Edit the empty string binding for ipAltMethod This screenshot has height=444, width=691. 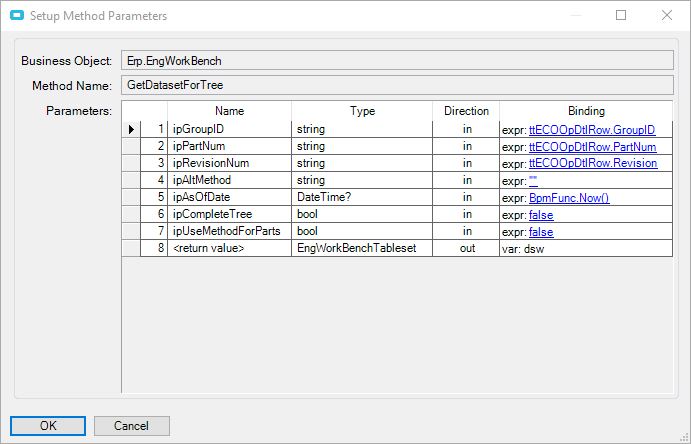(x=533, y=181)
